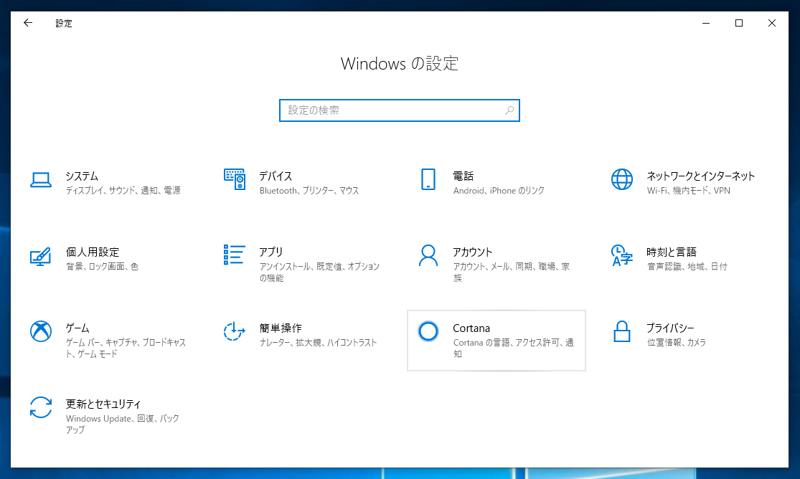This screenshot has height=479, width=800.
Task: Click 'アンインストール、既定値、オプションの機能' description
Action: 319,272
